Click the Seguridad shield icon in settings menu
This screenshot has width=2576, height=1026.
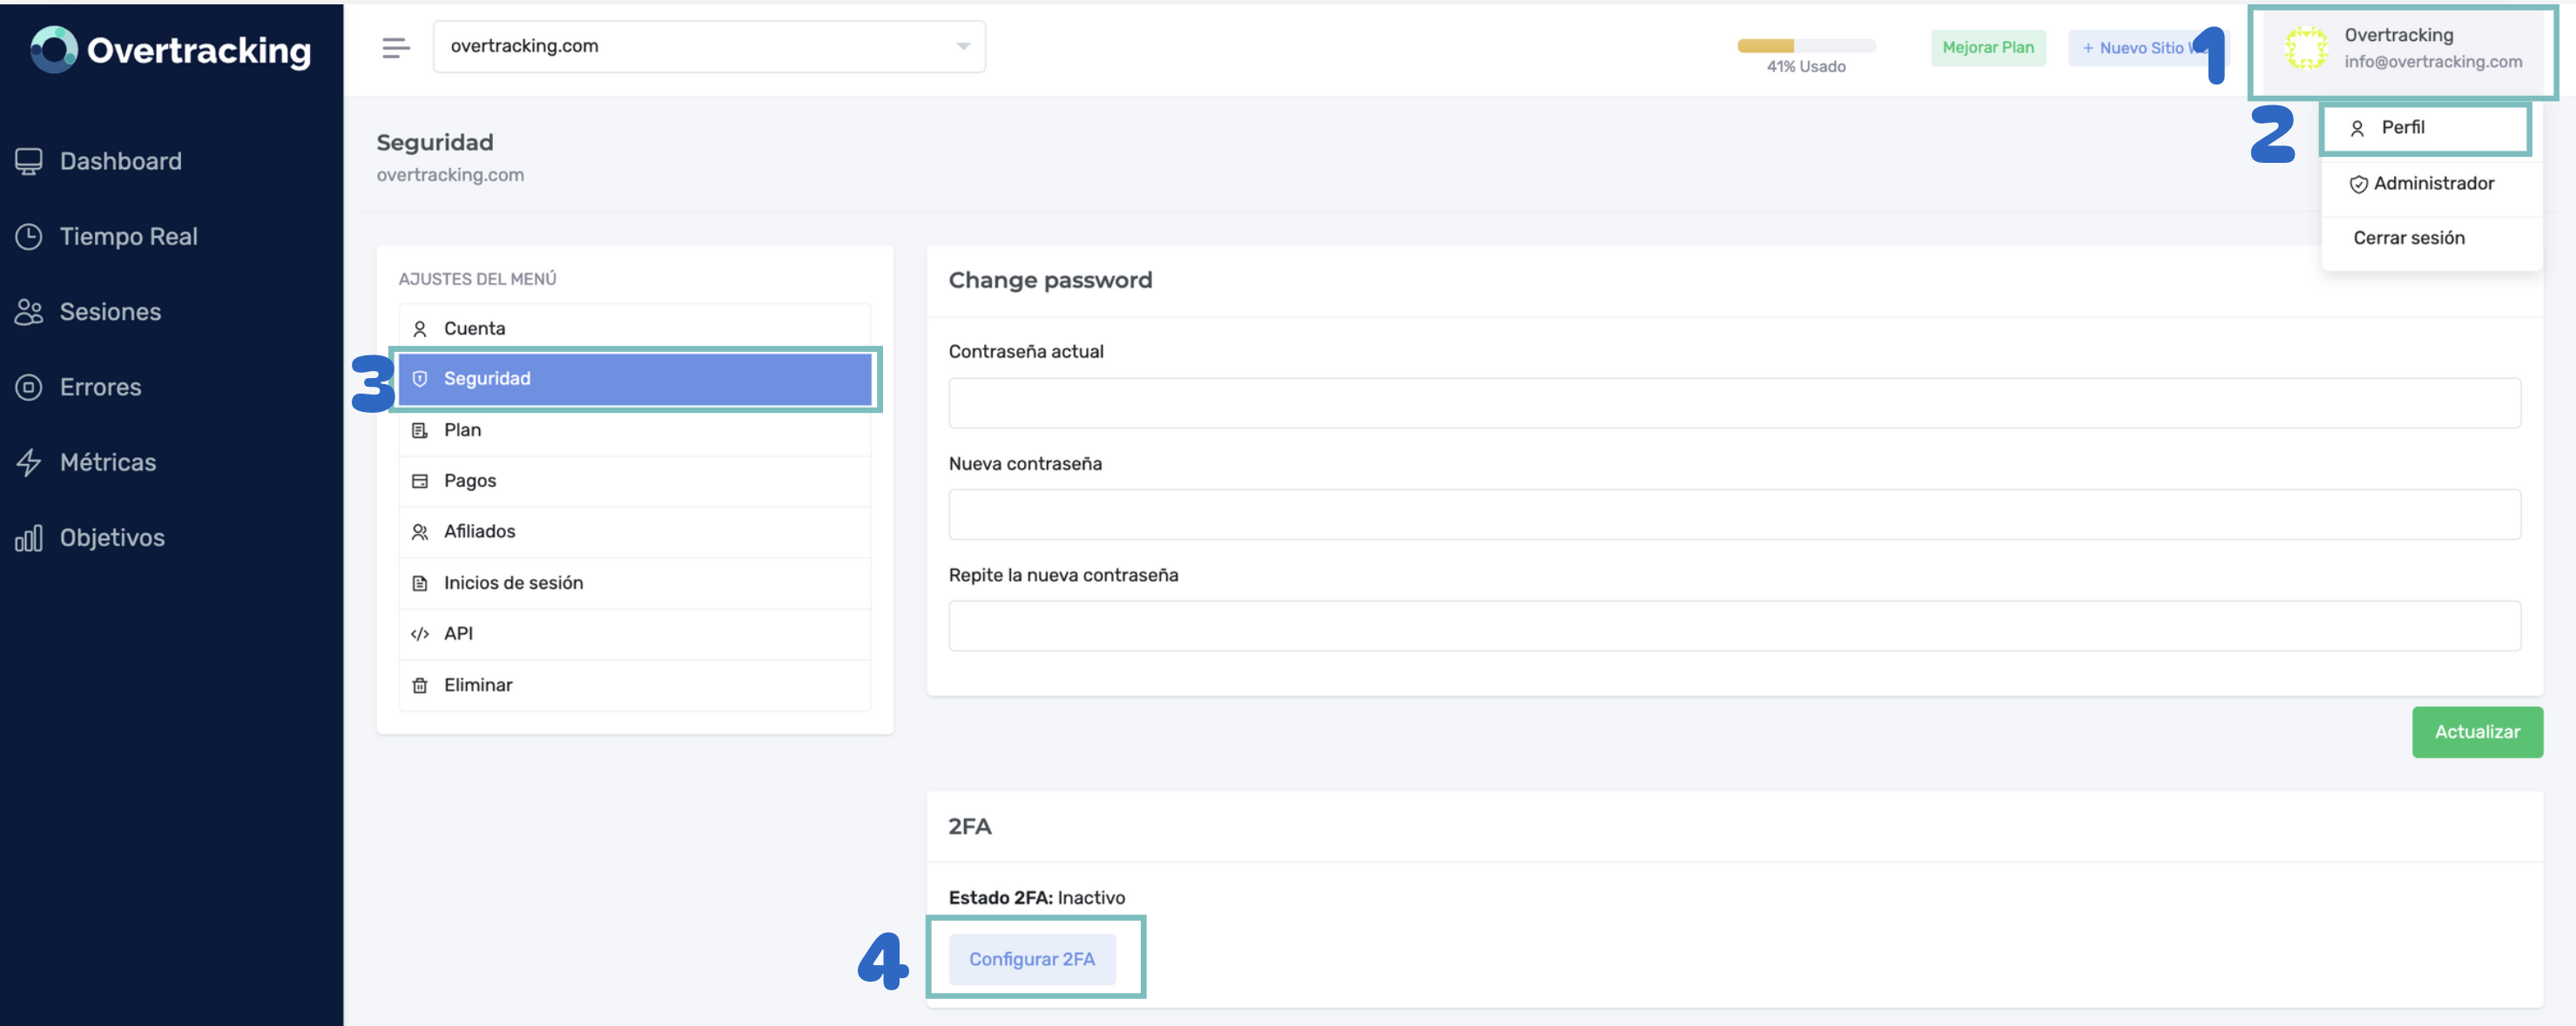pyautogui.click(x=420, y=379)
